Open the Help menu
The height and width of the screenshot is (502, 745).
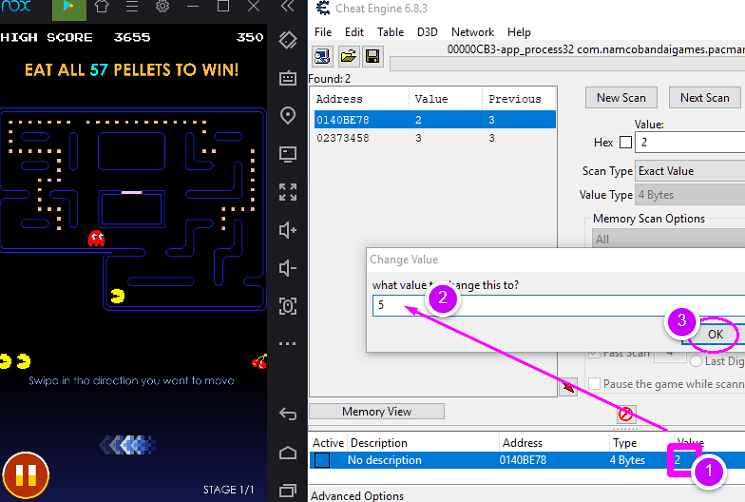pos(519,32)
